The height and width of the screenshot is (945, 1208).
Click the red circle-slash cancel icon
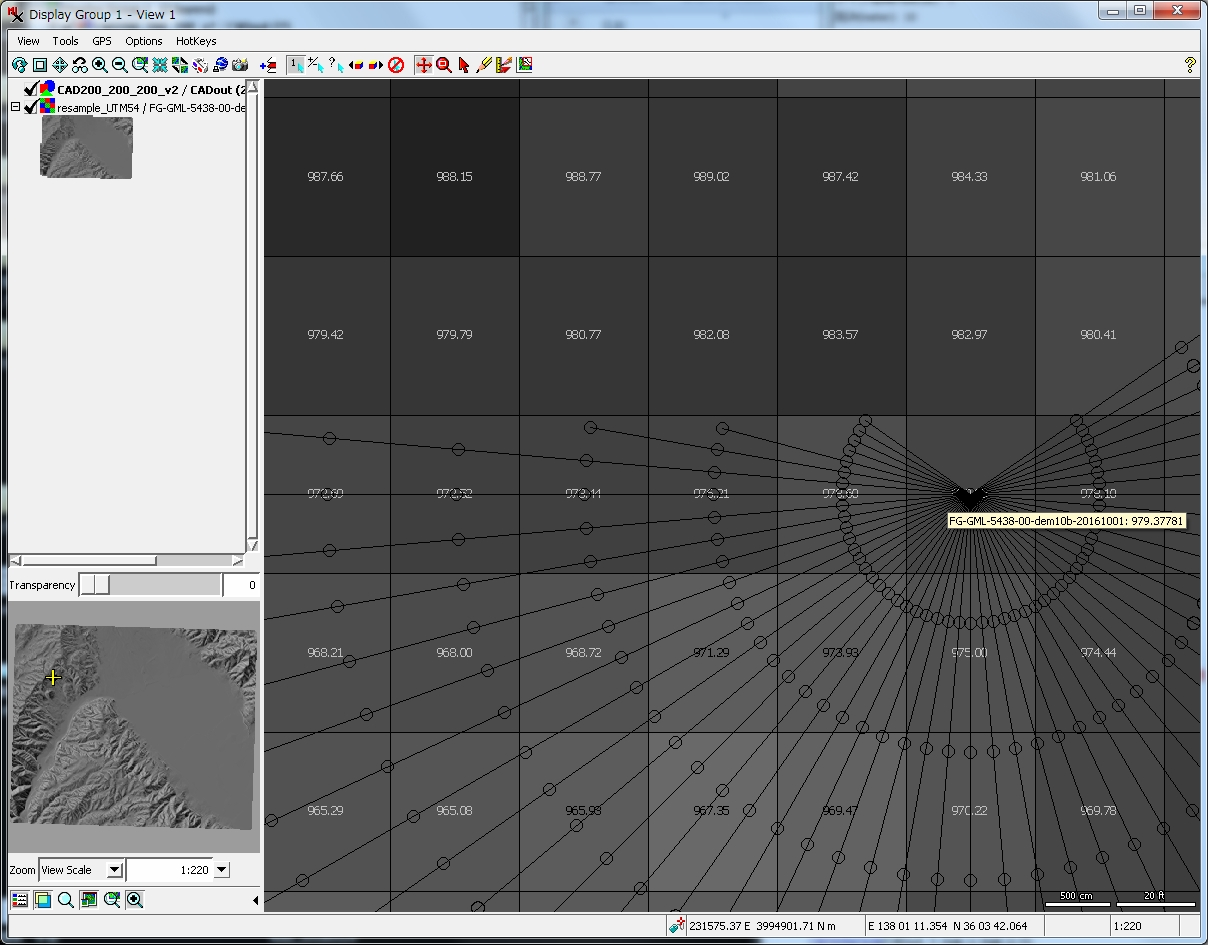[x=396, y=65]
